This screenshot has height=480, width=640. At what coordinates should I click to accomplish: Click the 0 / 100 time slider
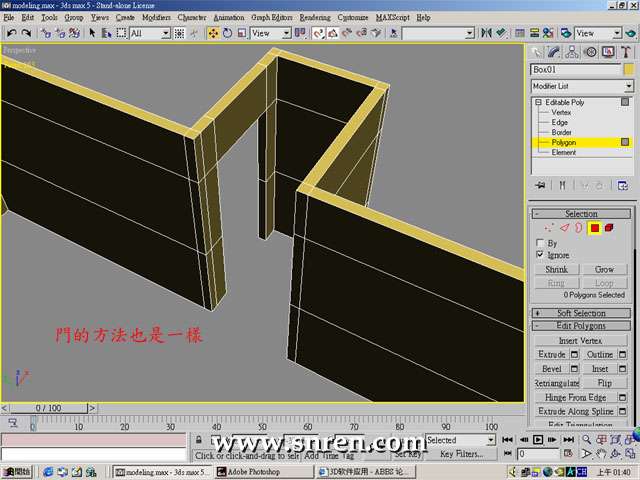(49, 408)
